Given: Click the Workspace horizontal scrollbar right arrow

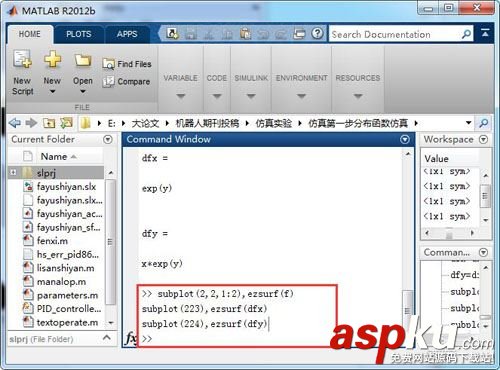Looking at the screenshot, I should [472, 232].
